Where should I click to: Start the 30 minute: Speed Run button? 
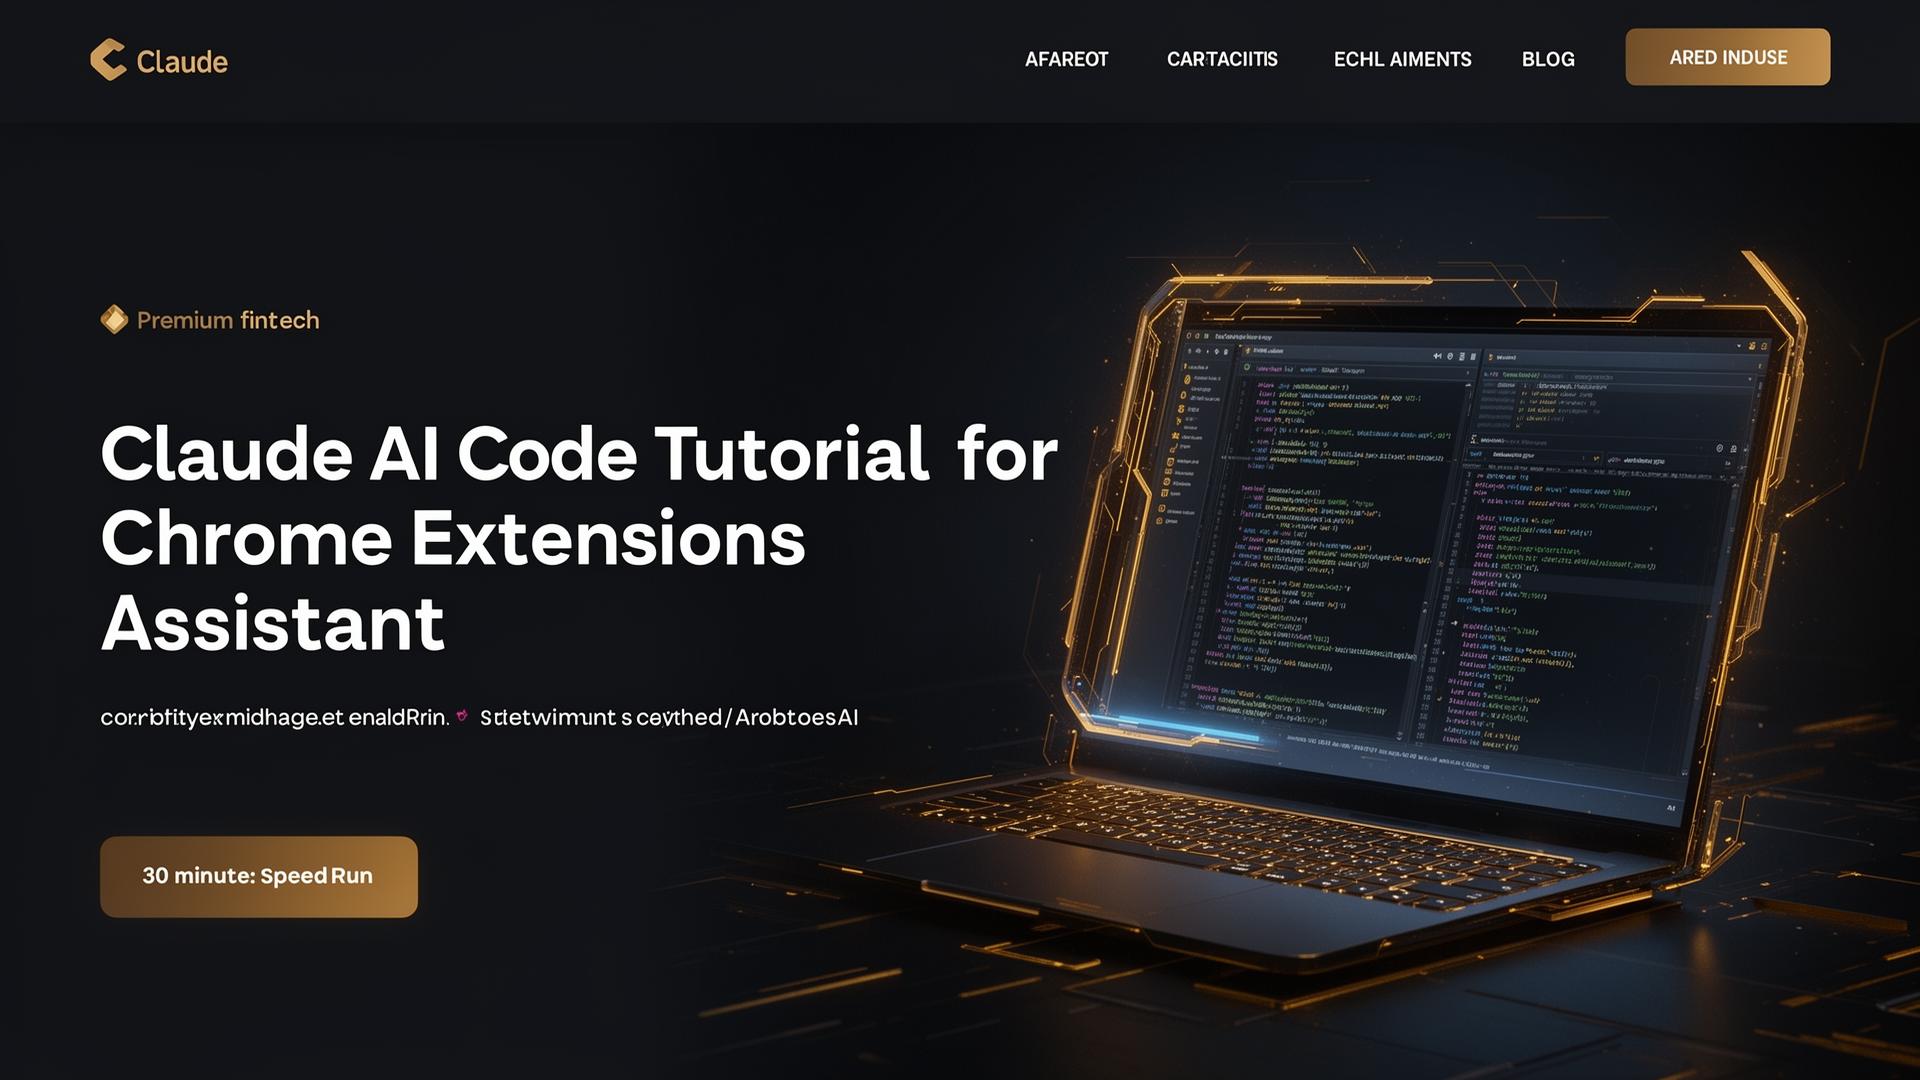[x=259, y=877]
